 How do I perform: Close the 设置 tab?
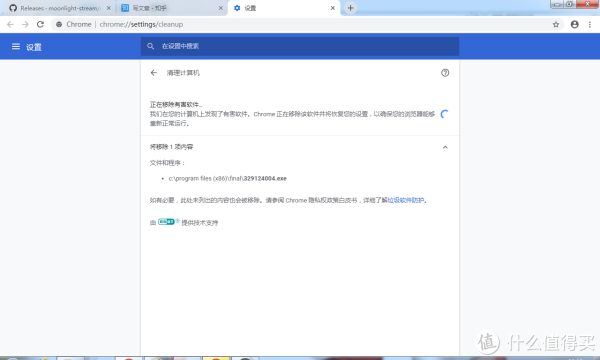[x=333, y=8]
